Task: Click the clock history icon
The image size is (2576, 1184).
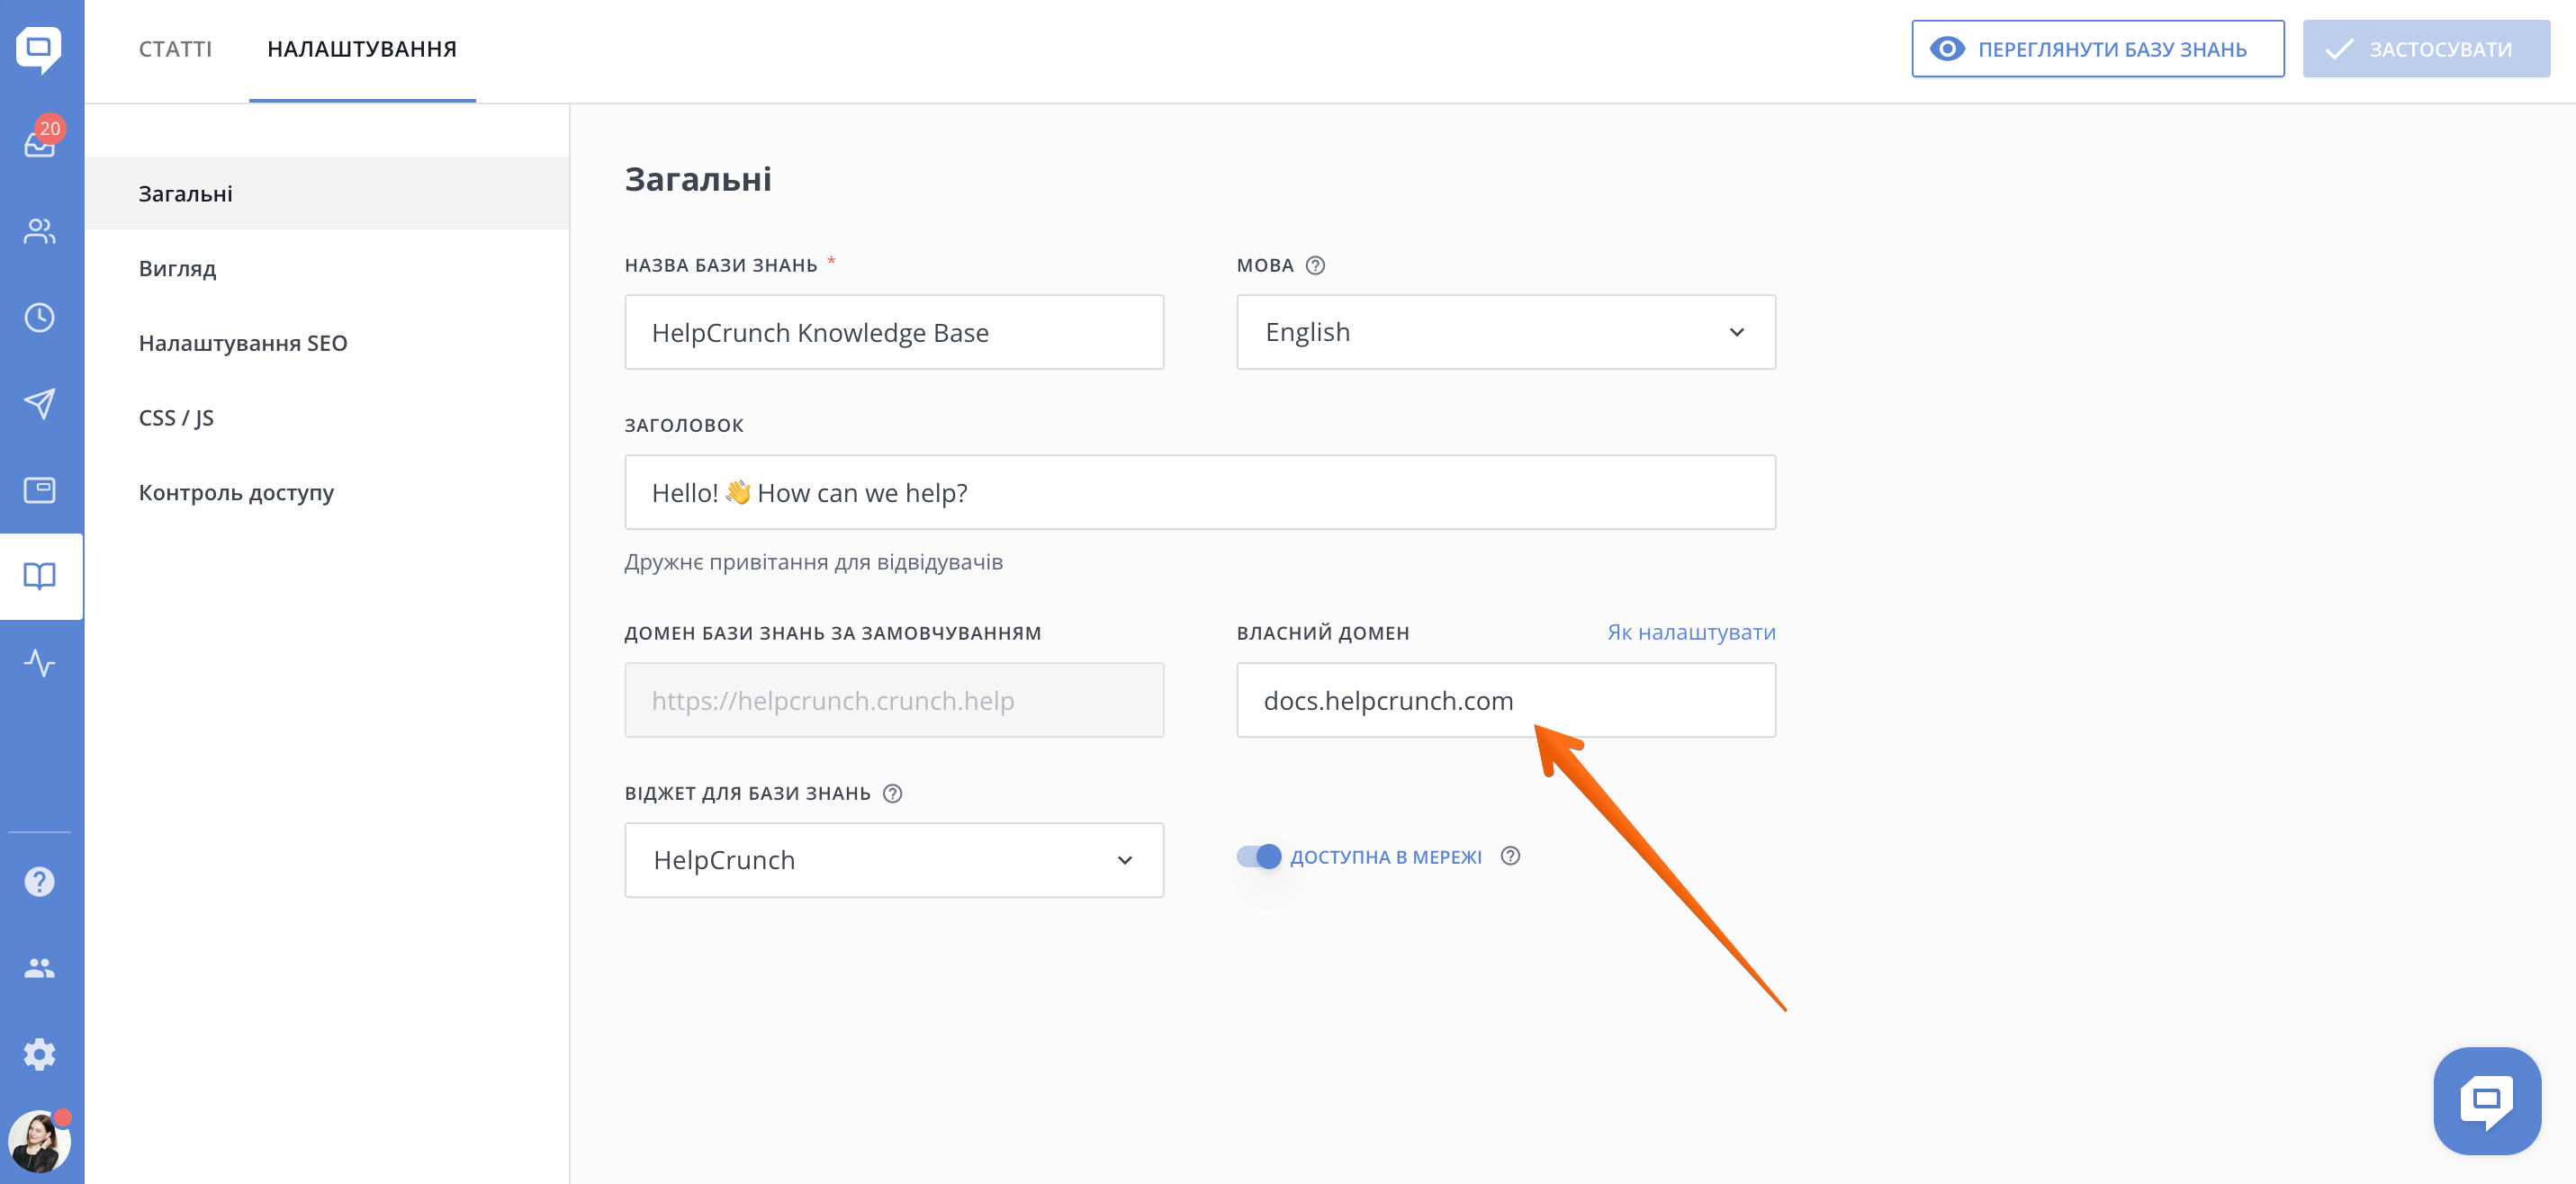Action: [x=40, y=317]
